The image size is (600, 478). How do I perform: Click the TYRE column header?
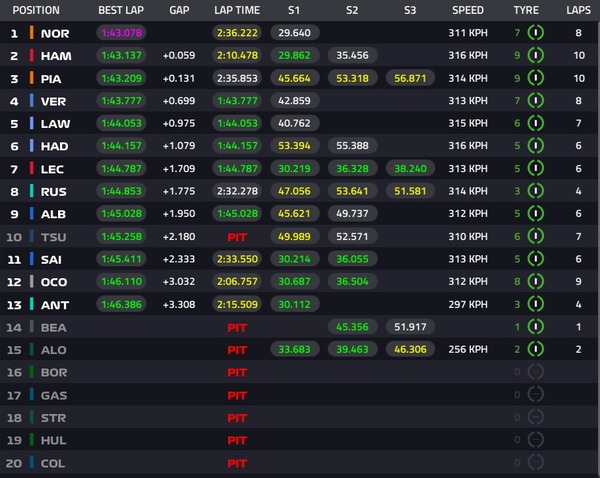coord(526,9)
